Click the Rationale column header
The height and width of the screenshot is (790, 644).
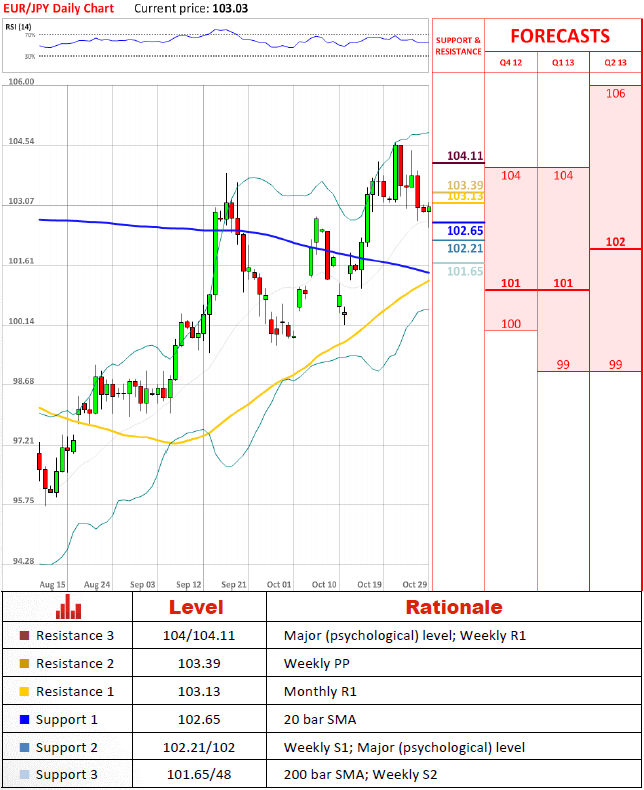coord(453,607)
